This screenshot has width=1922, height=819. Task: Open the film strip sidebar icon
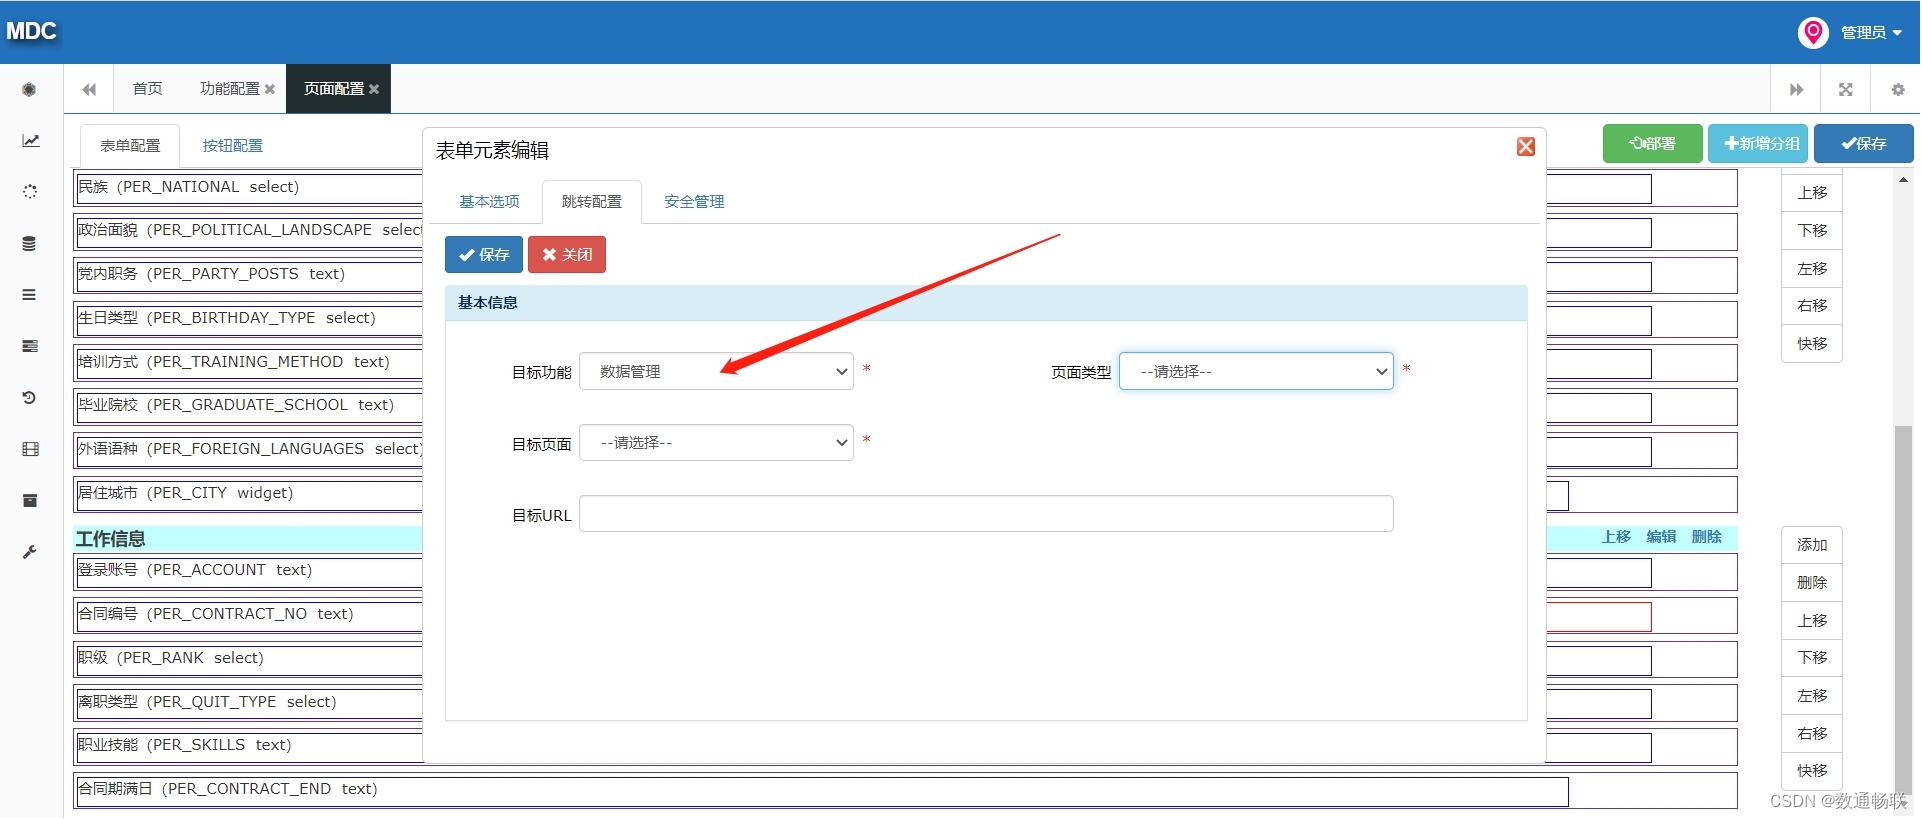[x=30, y=449]
